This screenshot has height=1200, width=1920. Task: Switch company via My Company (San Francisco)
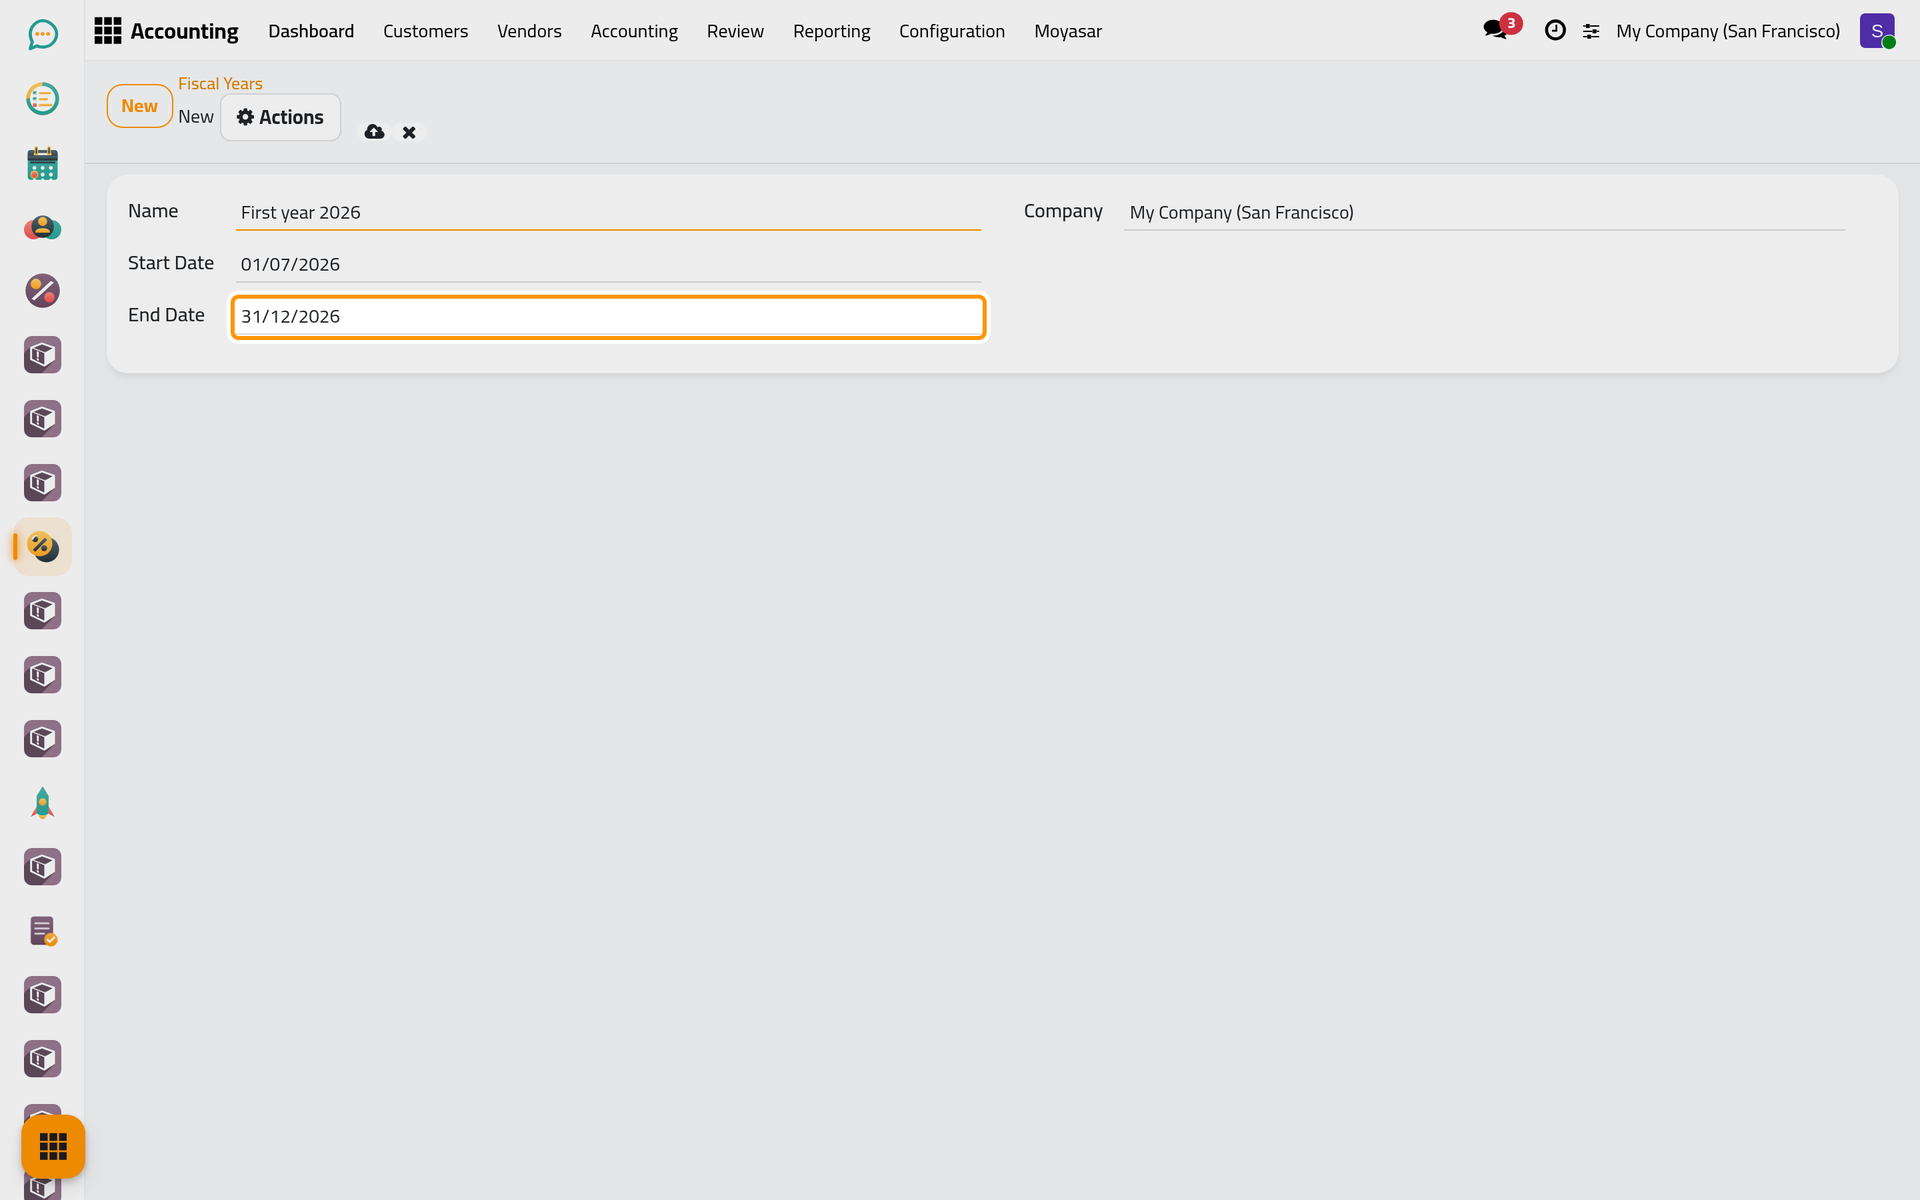pos(1728,31)
